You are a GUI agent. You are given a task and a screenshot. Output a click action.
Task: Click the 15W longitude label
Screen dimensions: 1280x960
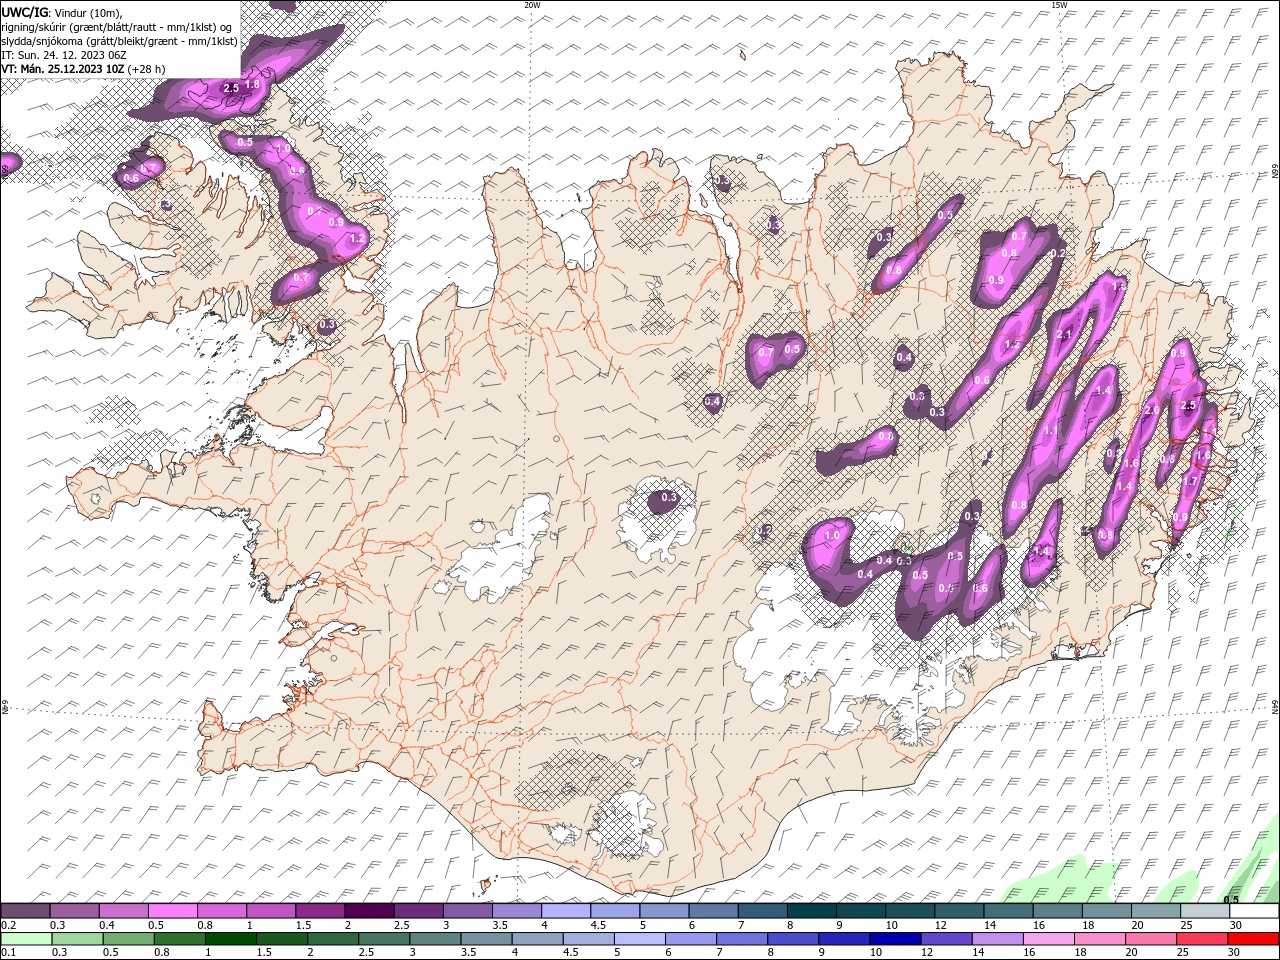1058,5
